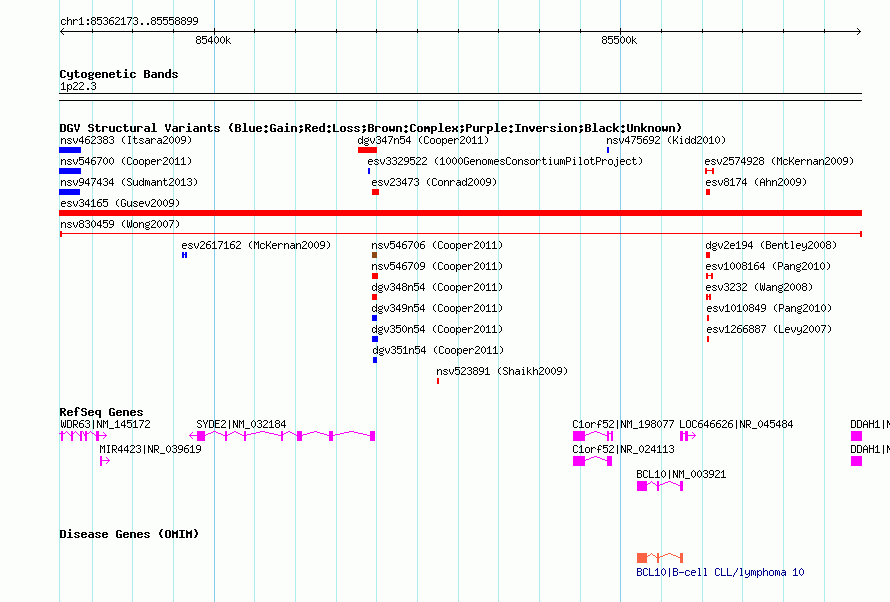The height and width of the screenshot is (602, 890).
Task: Click the dgv348n54 (Cooper2011) label
Action: tap(437, 287)
